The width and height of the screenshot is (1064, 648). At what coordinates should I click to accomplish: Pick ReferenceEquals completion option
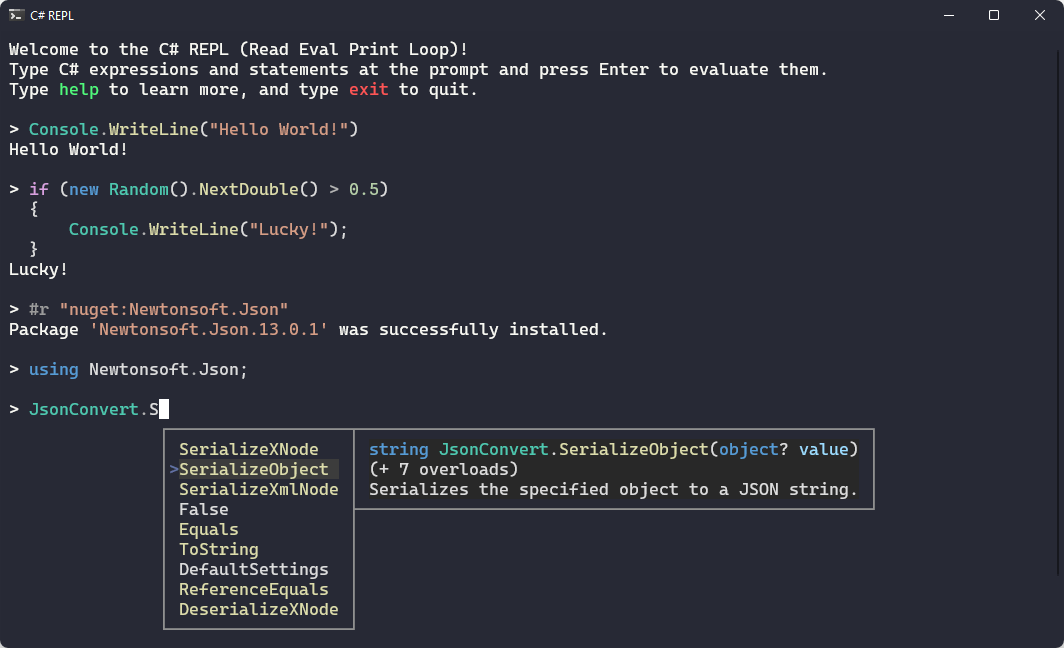pos(253,589)
